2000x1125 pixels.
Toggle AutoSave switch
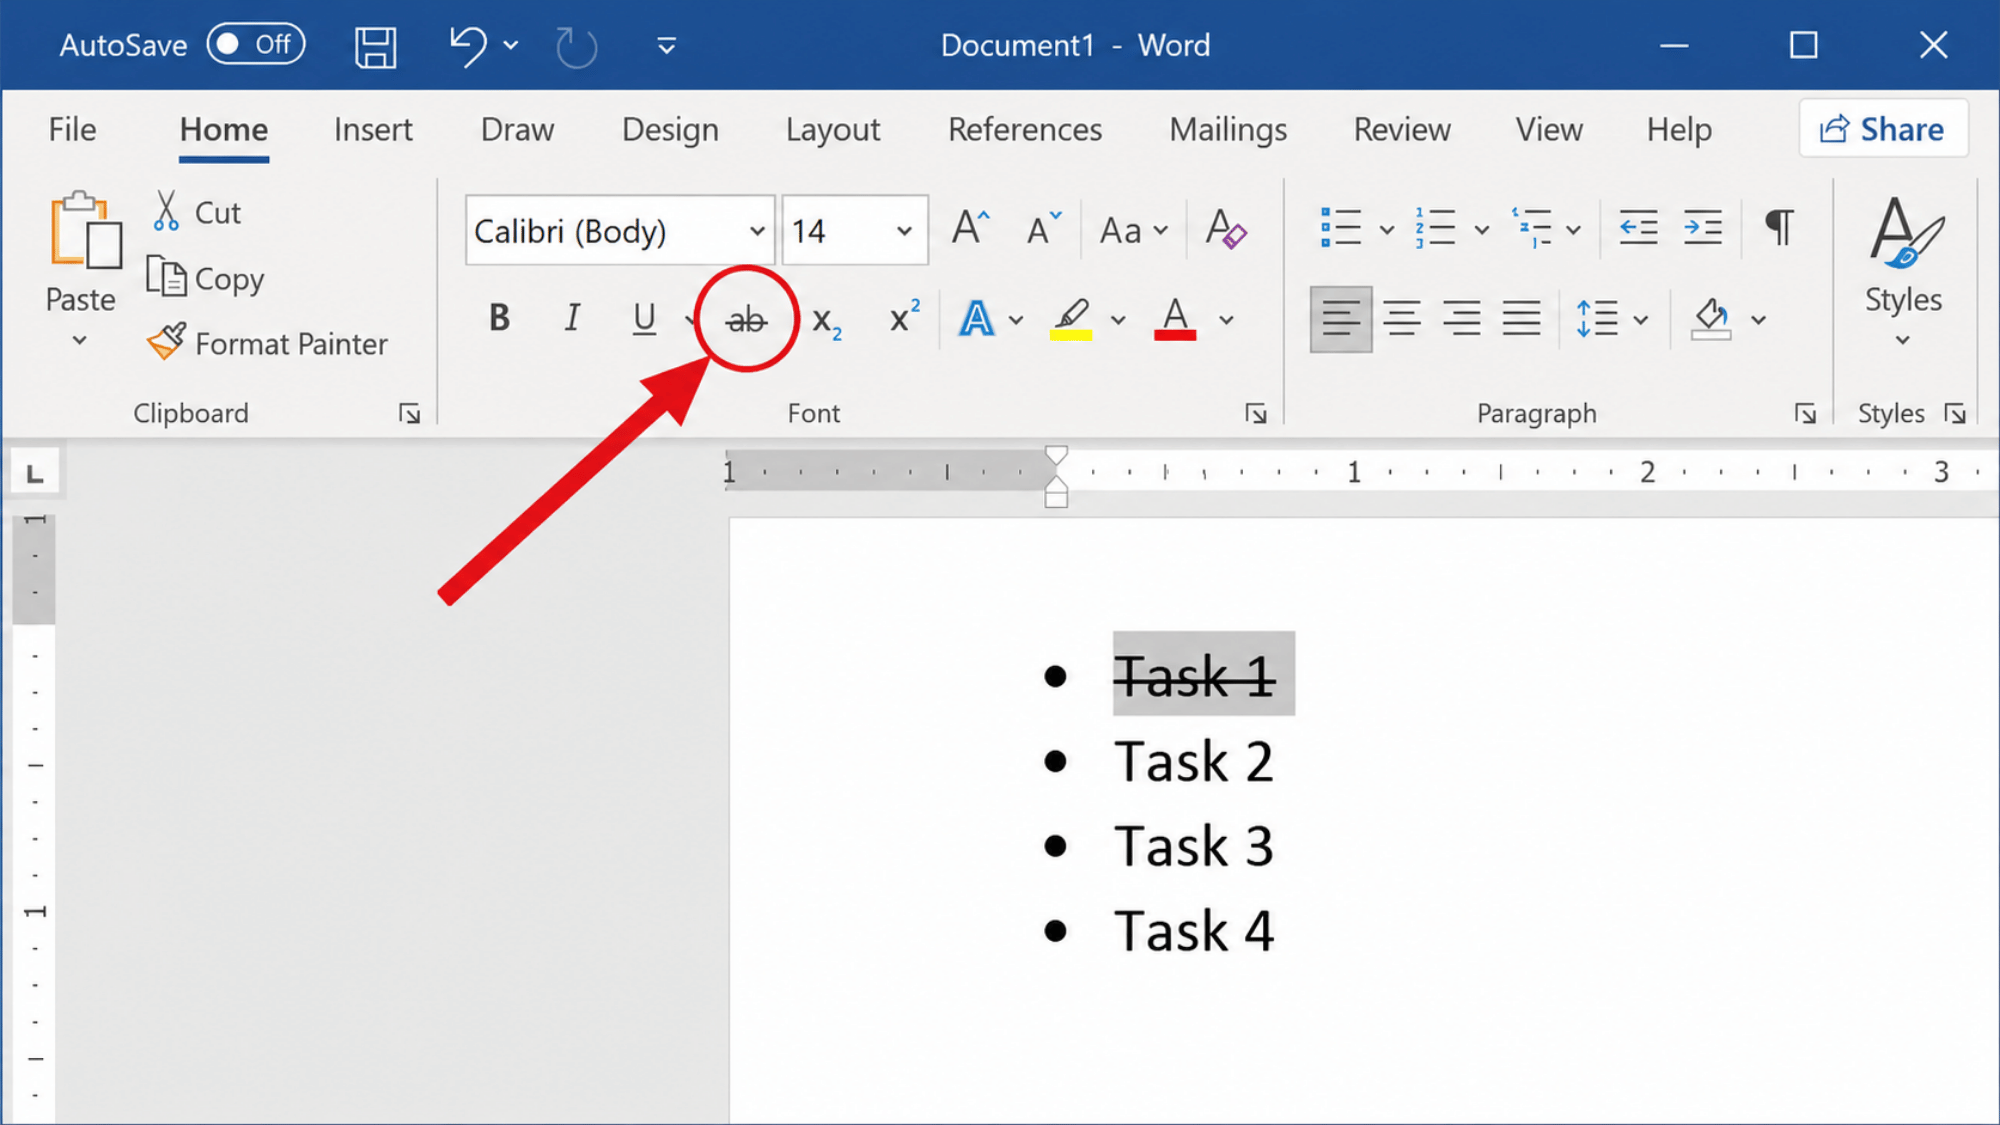coord(256,45)
